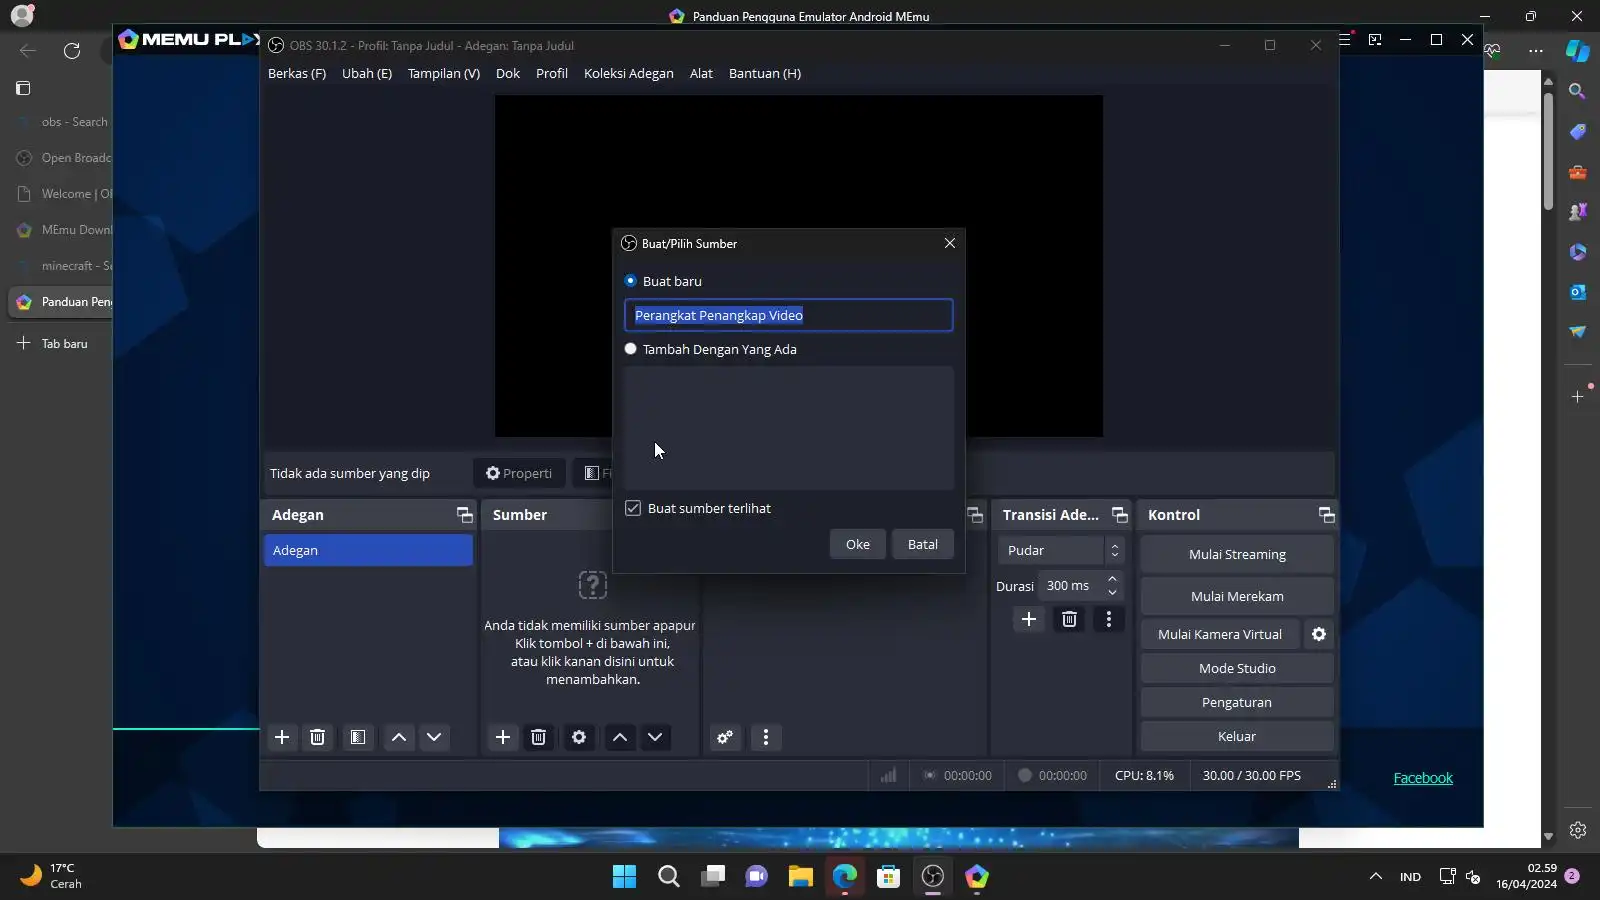Open Koleksi Adegan menu
The image size is (1600, 900).
[629, 73]
